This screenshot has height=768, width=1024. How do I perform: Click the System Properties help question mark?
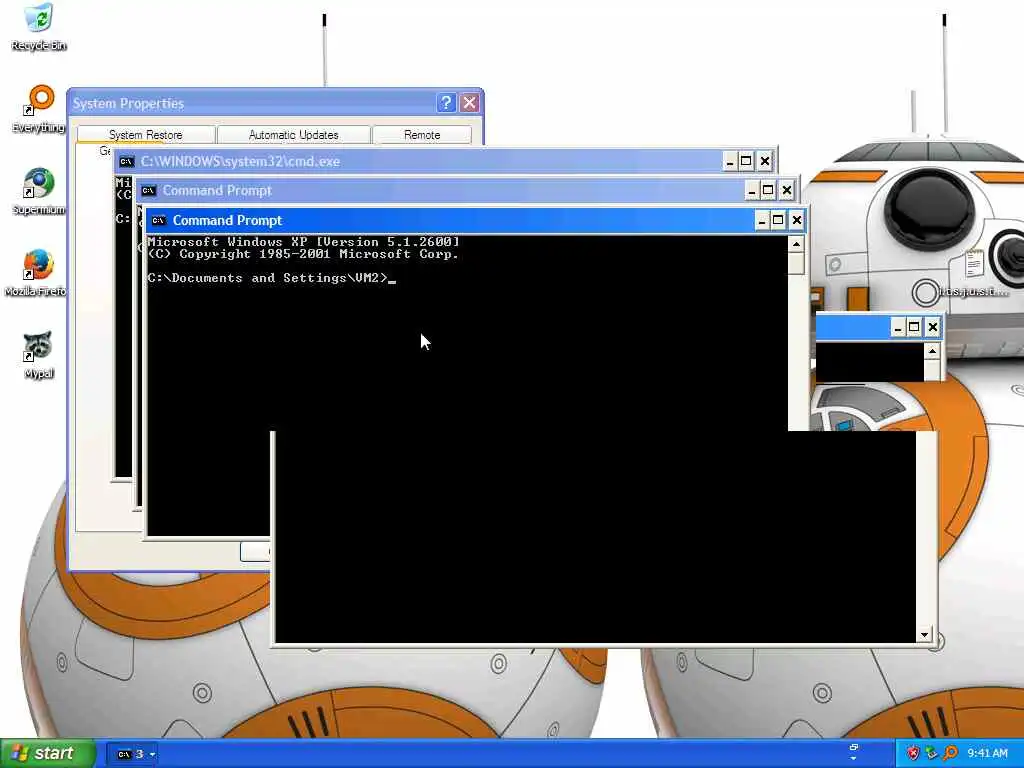[x=446, y=103]
